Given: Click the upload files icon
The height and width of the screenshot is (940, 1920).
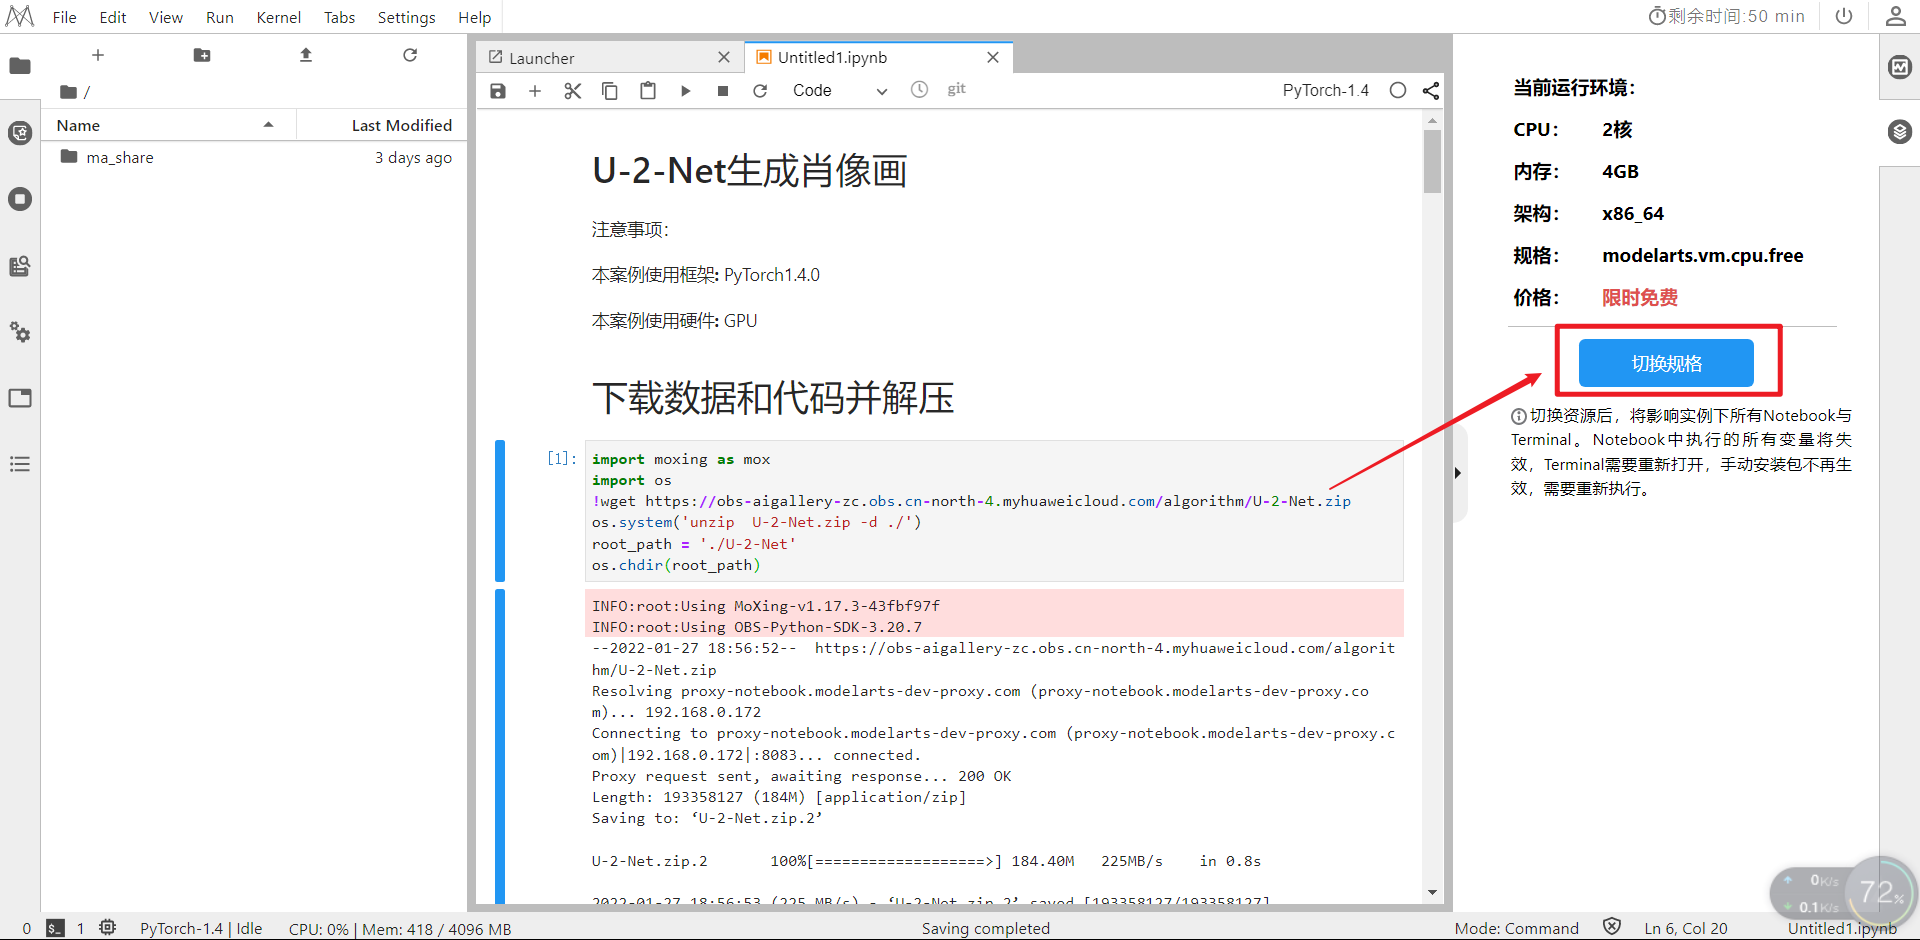Looking at the screenshot, I should 306,55.
